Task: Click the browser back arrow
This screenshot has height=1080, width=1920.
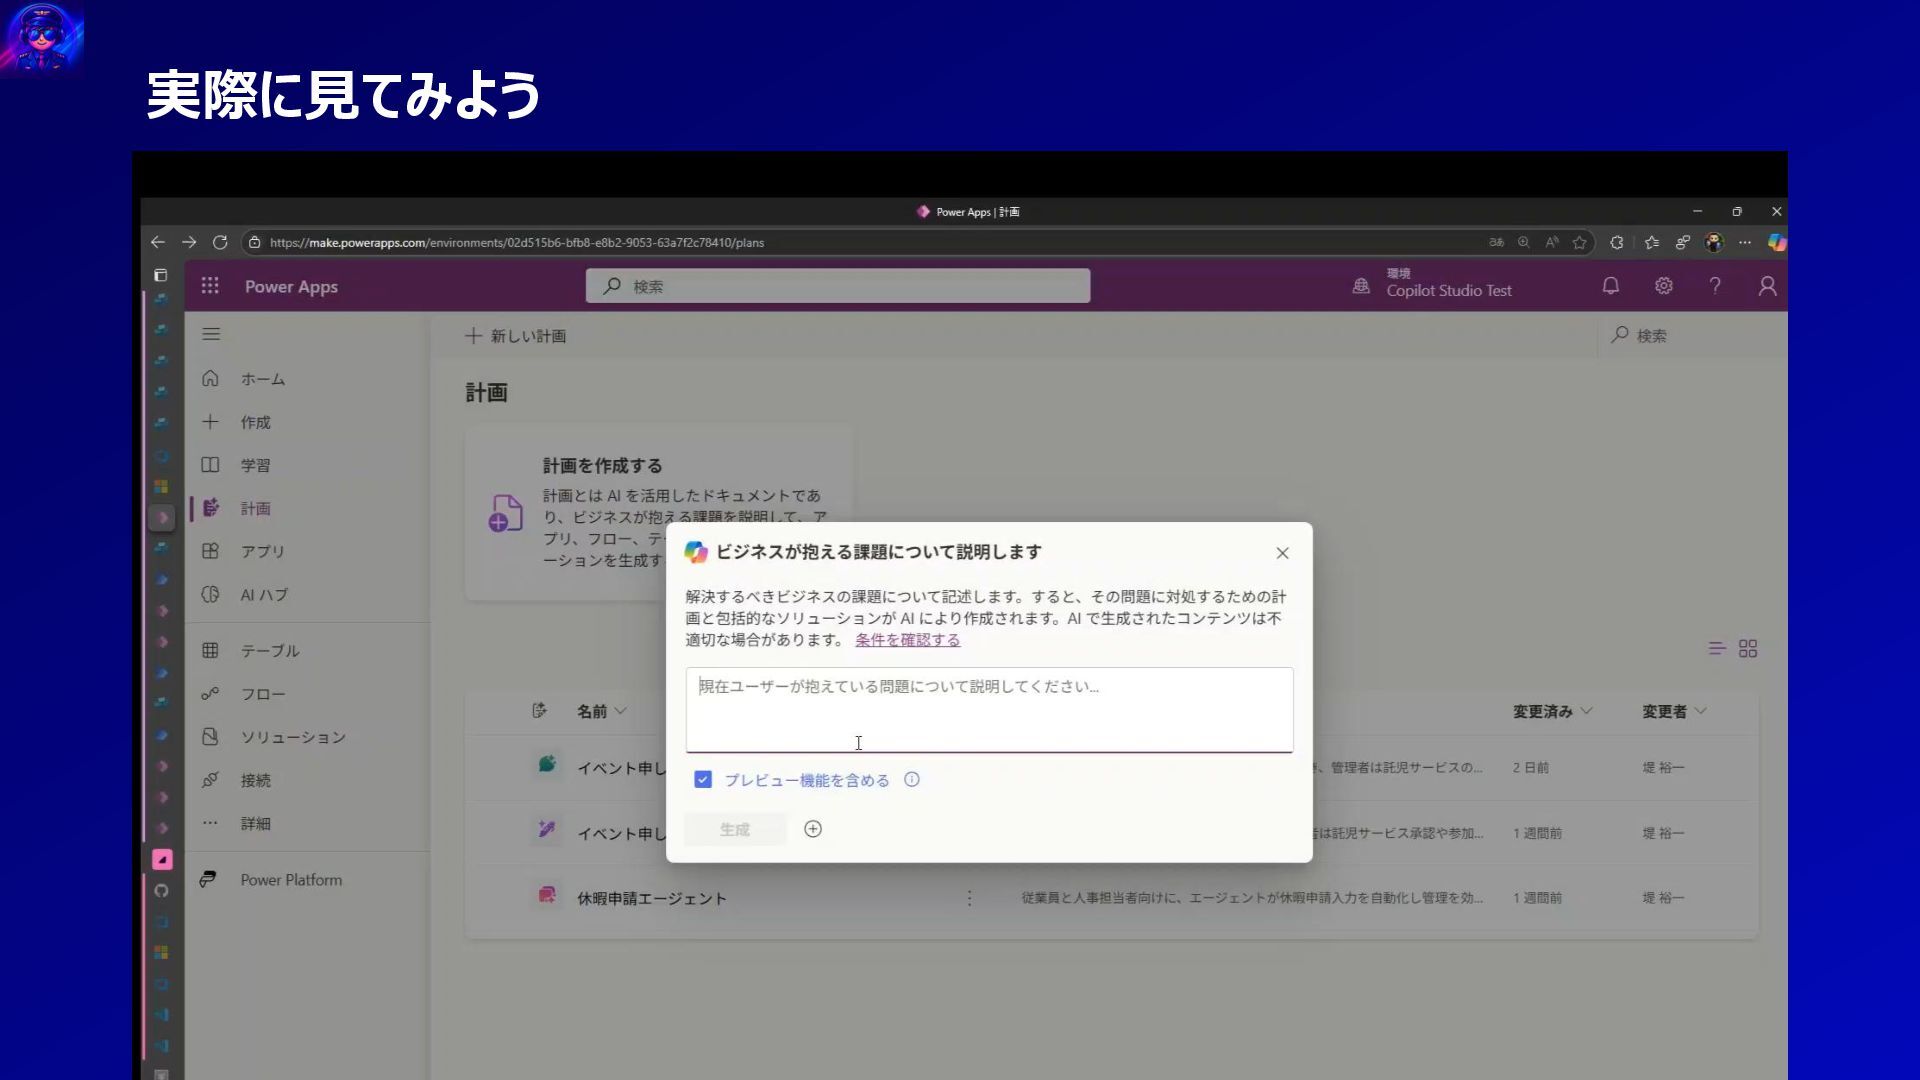Action: [157, 242]
